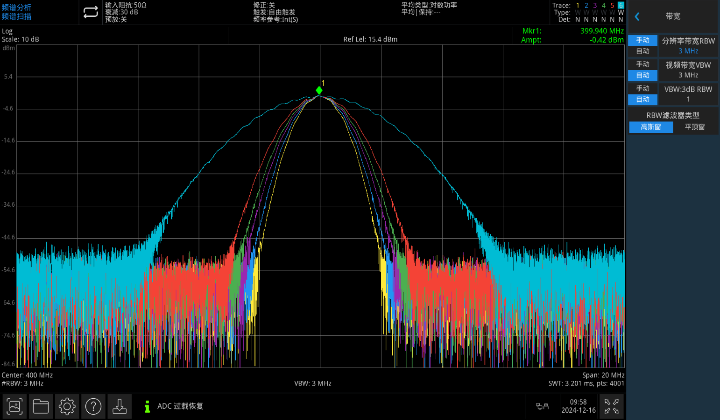Open the 输入阻抗 input settings block

coord(130,11)
